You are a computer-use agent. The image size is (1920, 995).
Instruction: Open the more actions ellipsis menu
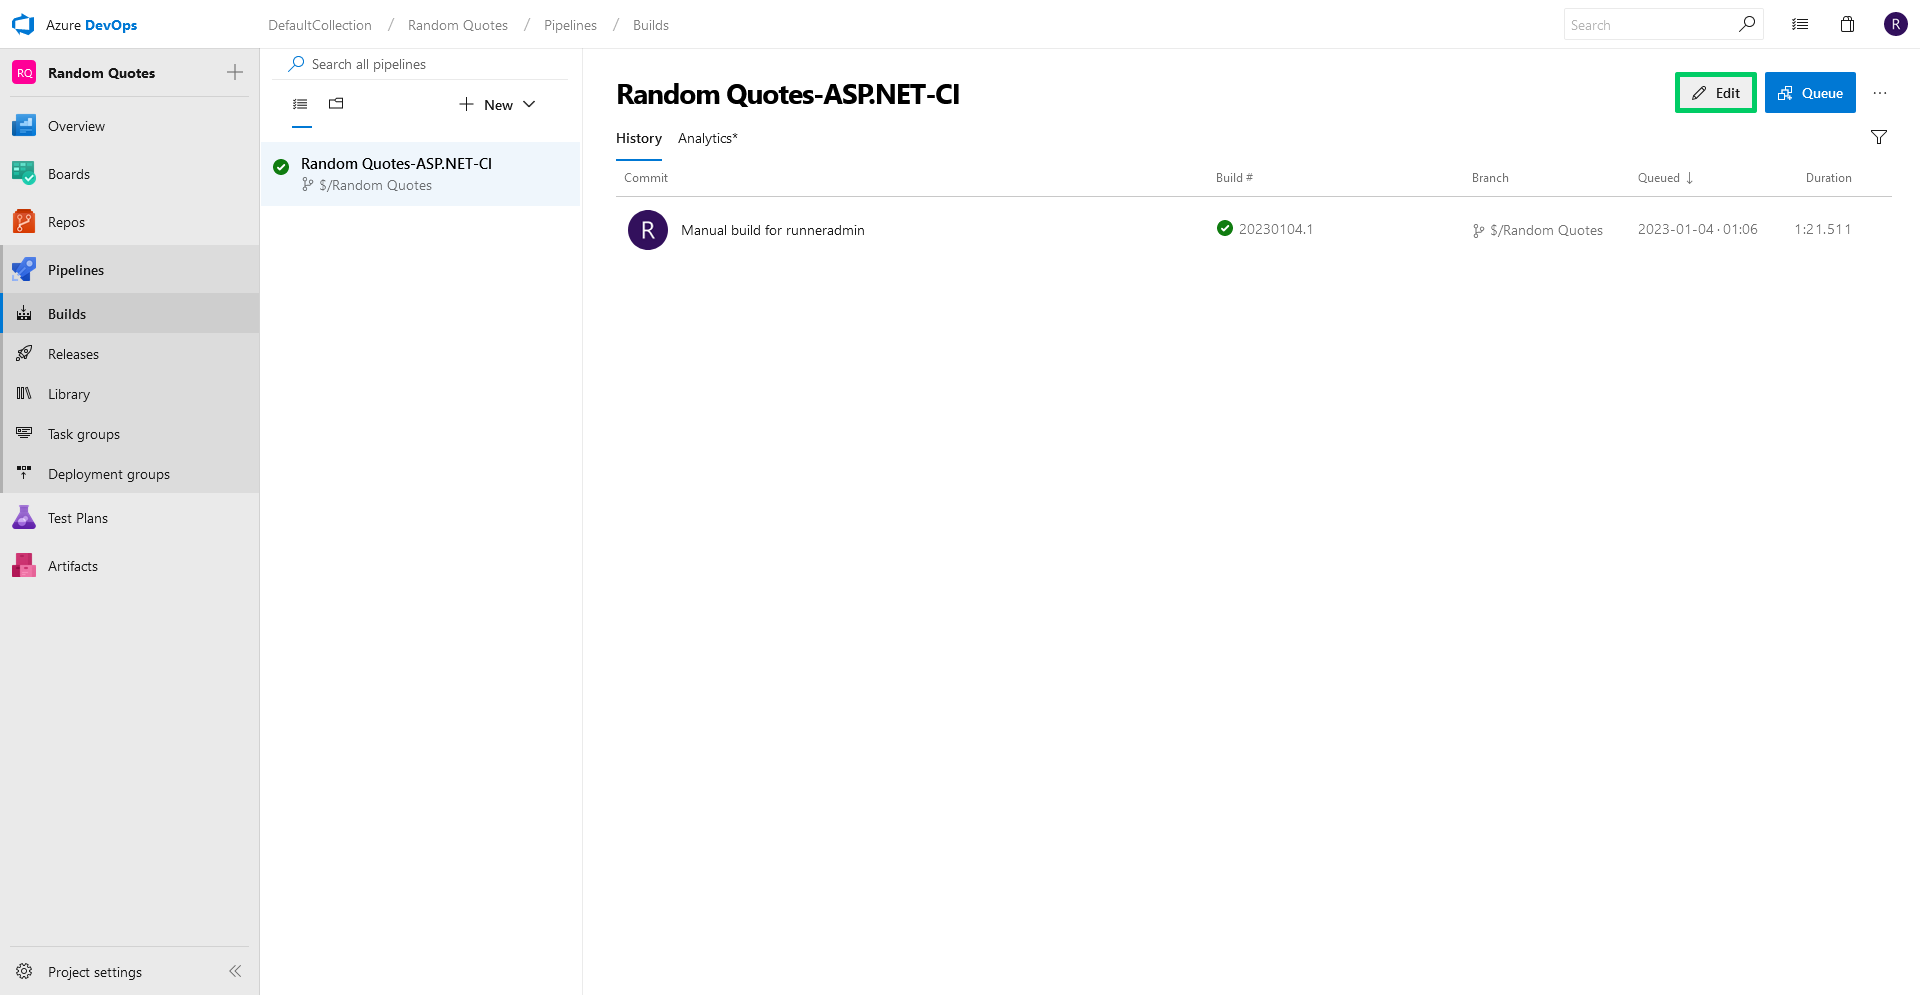[1880, 93]
